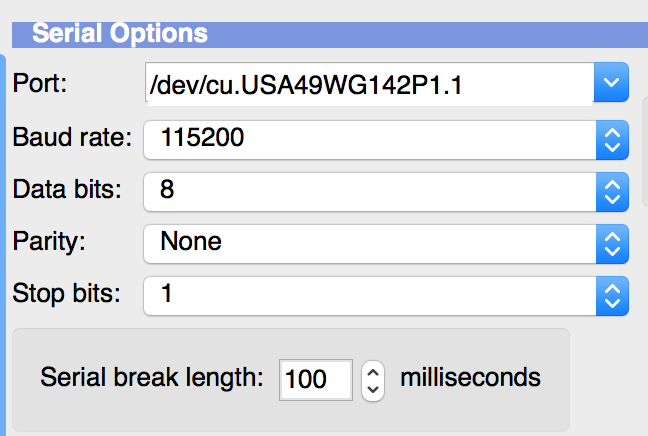Click the Port label
The image size is (648, 436).
tap(40, 84)
